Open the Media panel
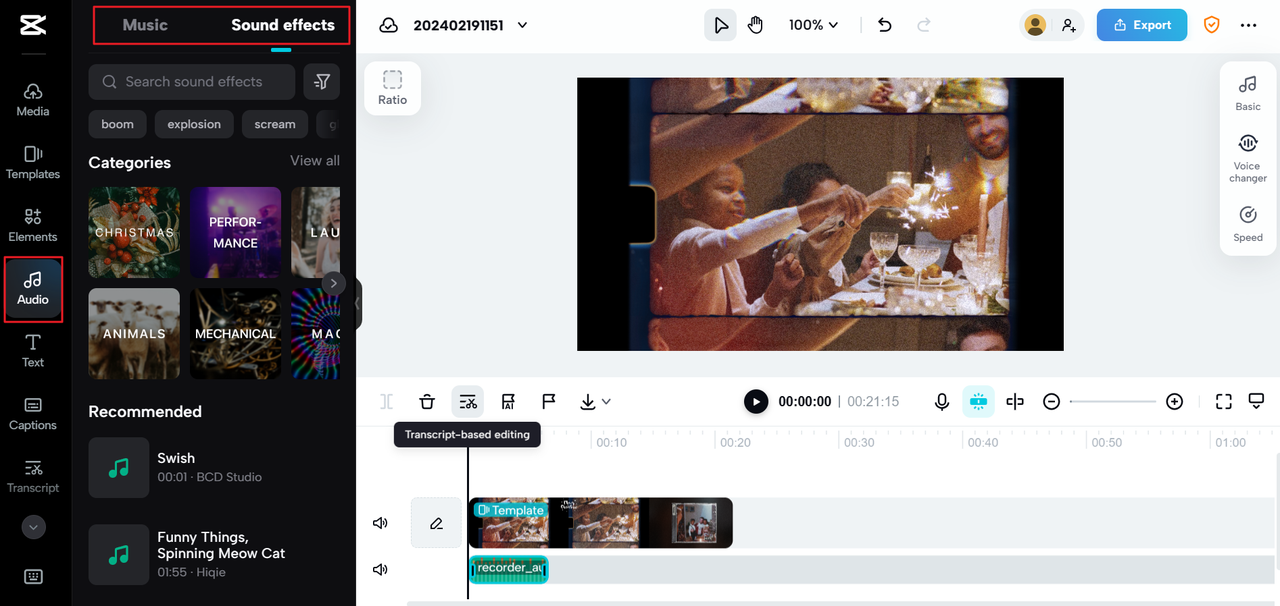This screenshot has width=1280, height=606. [32, 99]
